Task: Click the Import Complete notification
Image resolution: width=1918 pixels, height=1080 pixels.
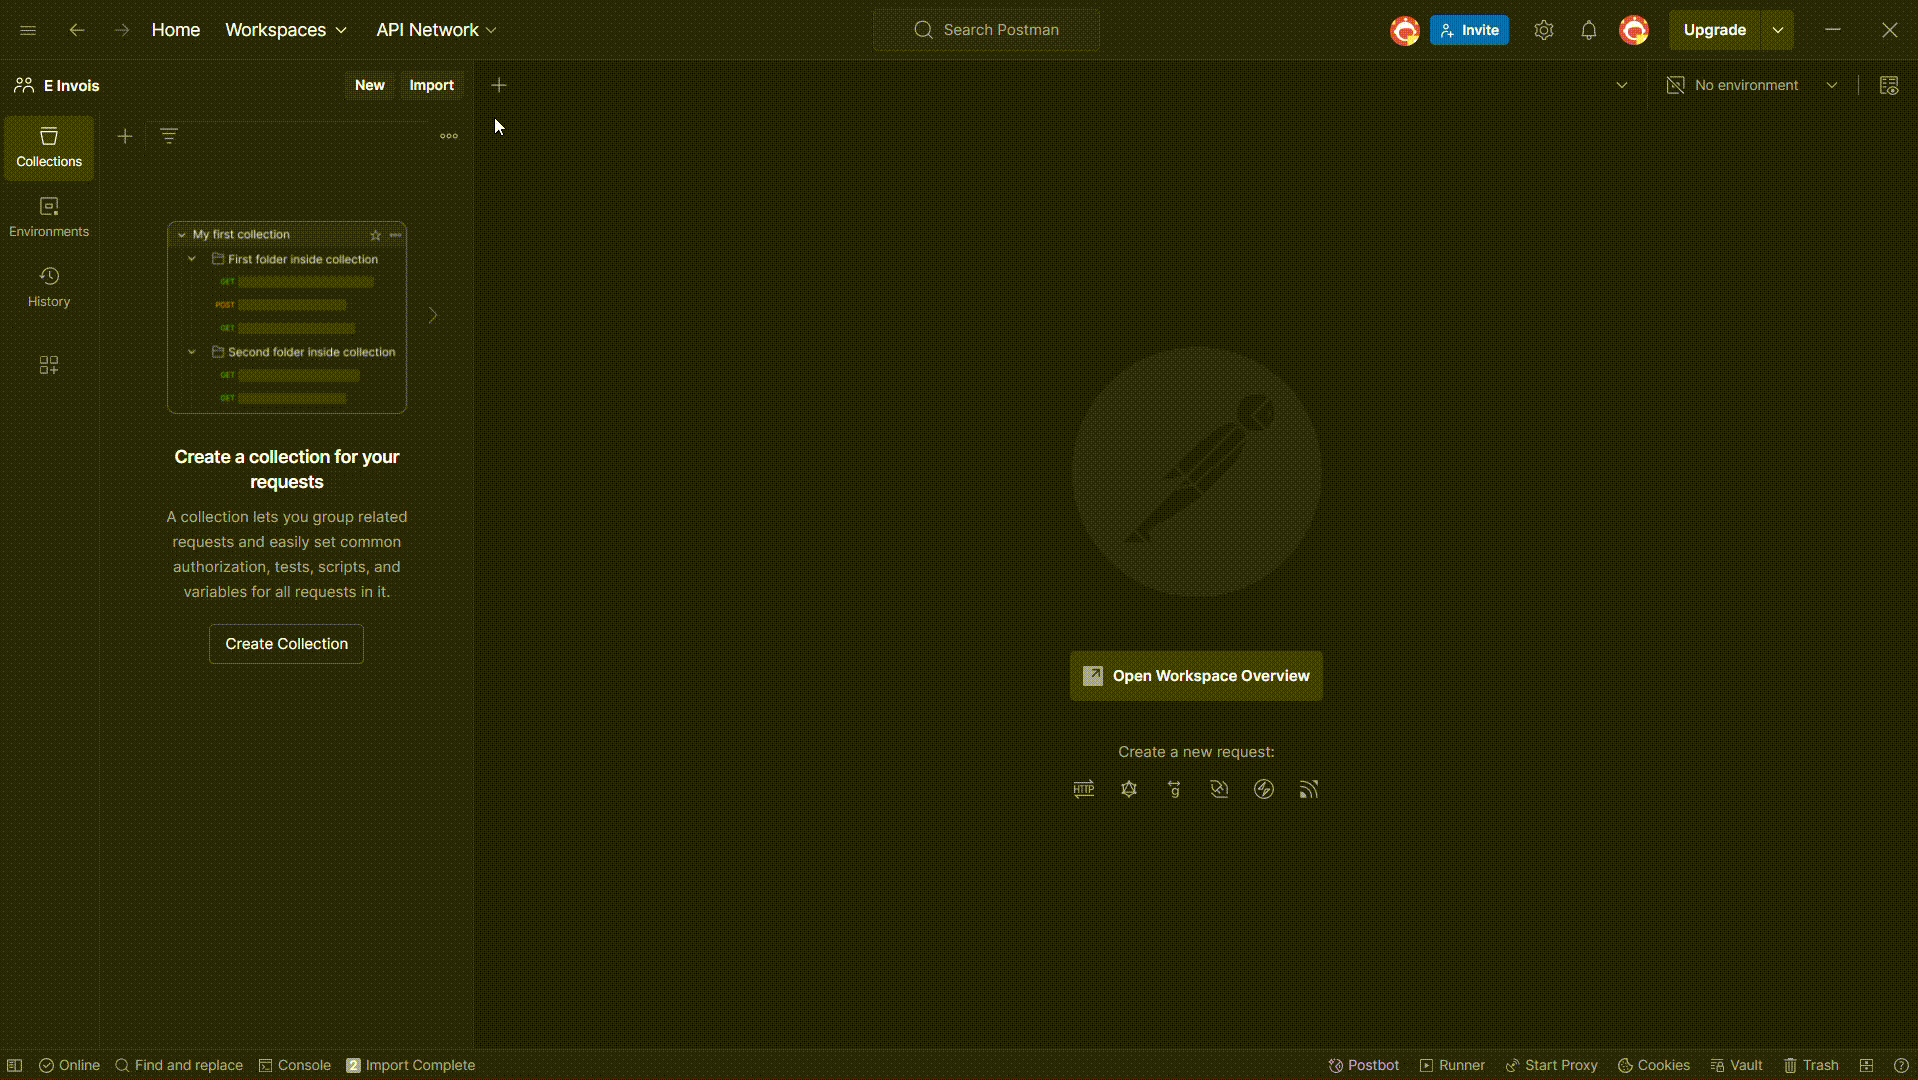Action: (410, 1065)
